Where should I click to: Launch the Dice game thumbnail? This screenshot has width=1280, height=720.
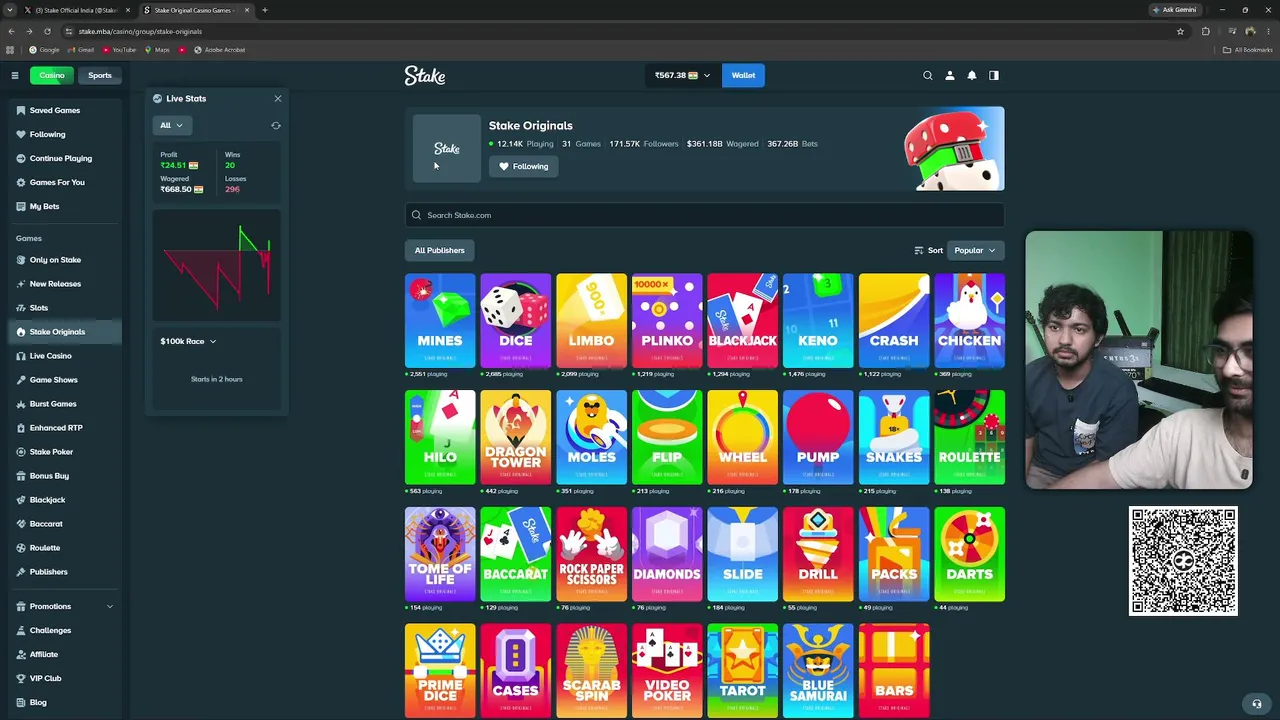516,321
